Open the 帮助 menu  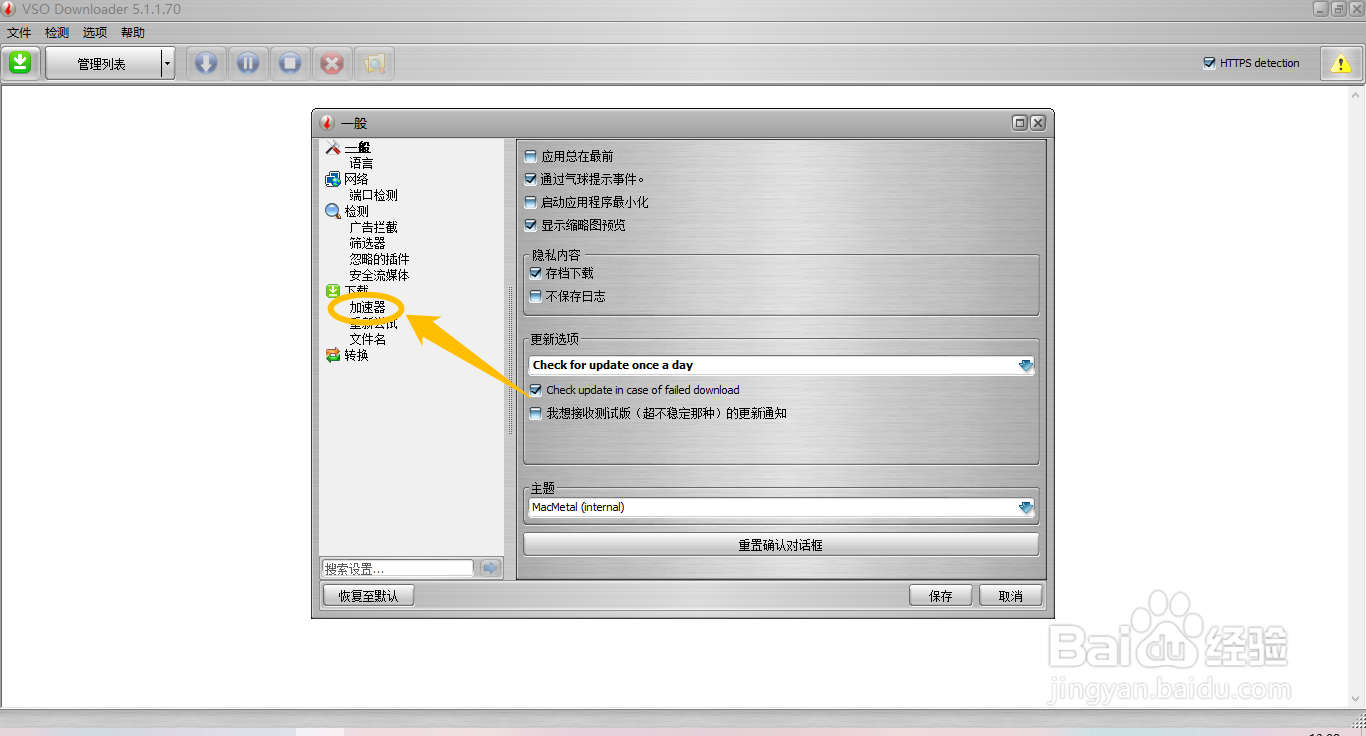coord(133,33)
